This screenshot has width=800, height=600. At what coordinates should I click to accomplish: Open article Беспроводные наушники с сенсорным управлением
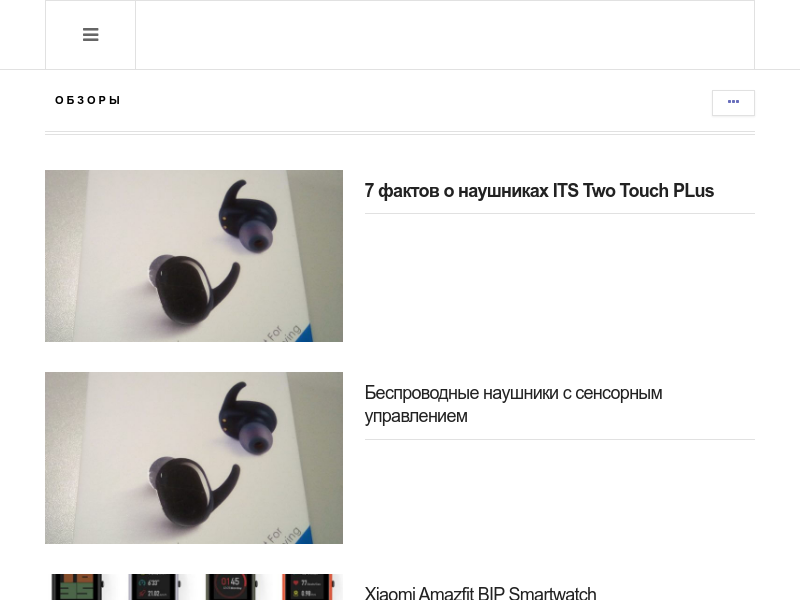pyautogui.click(x=513, y=405)
